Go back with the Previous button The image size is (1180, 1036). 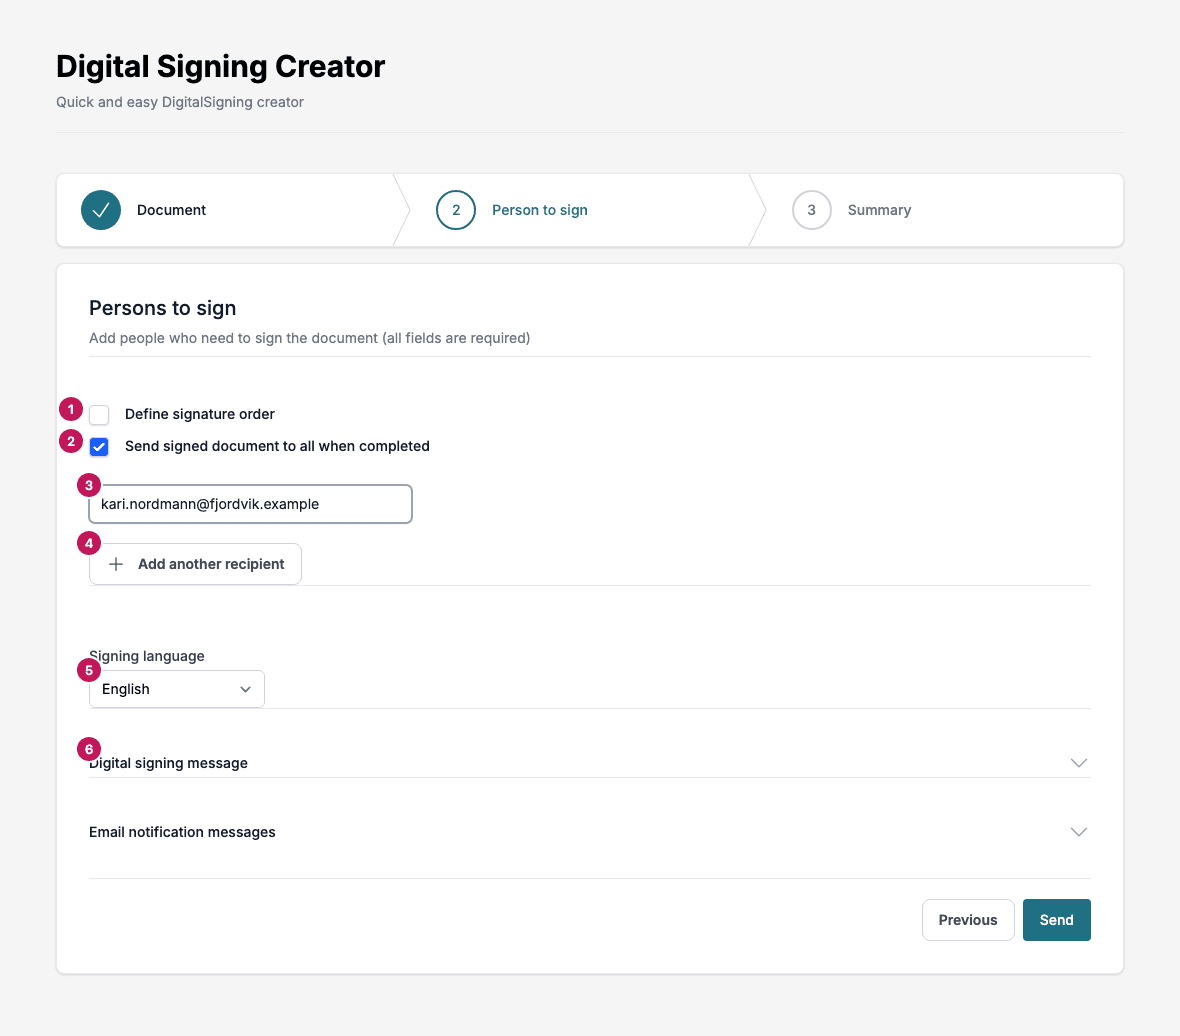pyautogui.click(x=968, y=920)
